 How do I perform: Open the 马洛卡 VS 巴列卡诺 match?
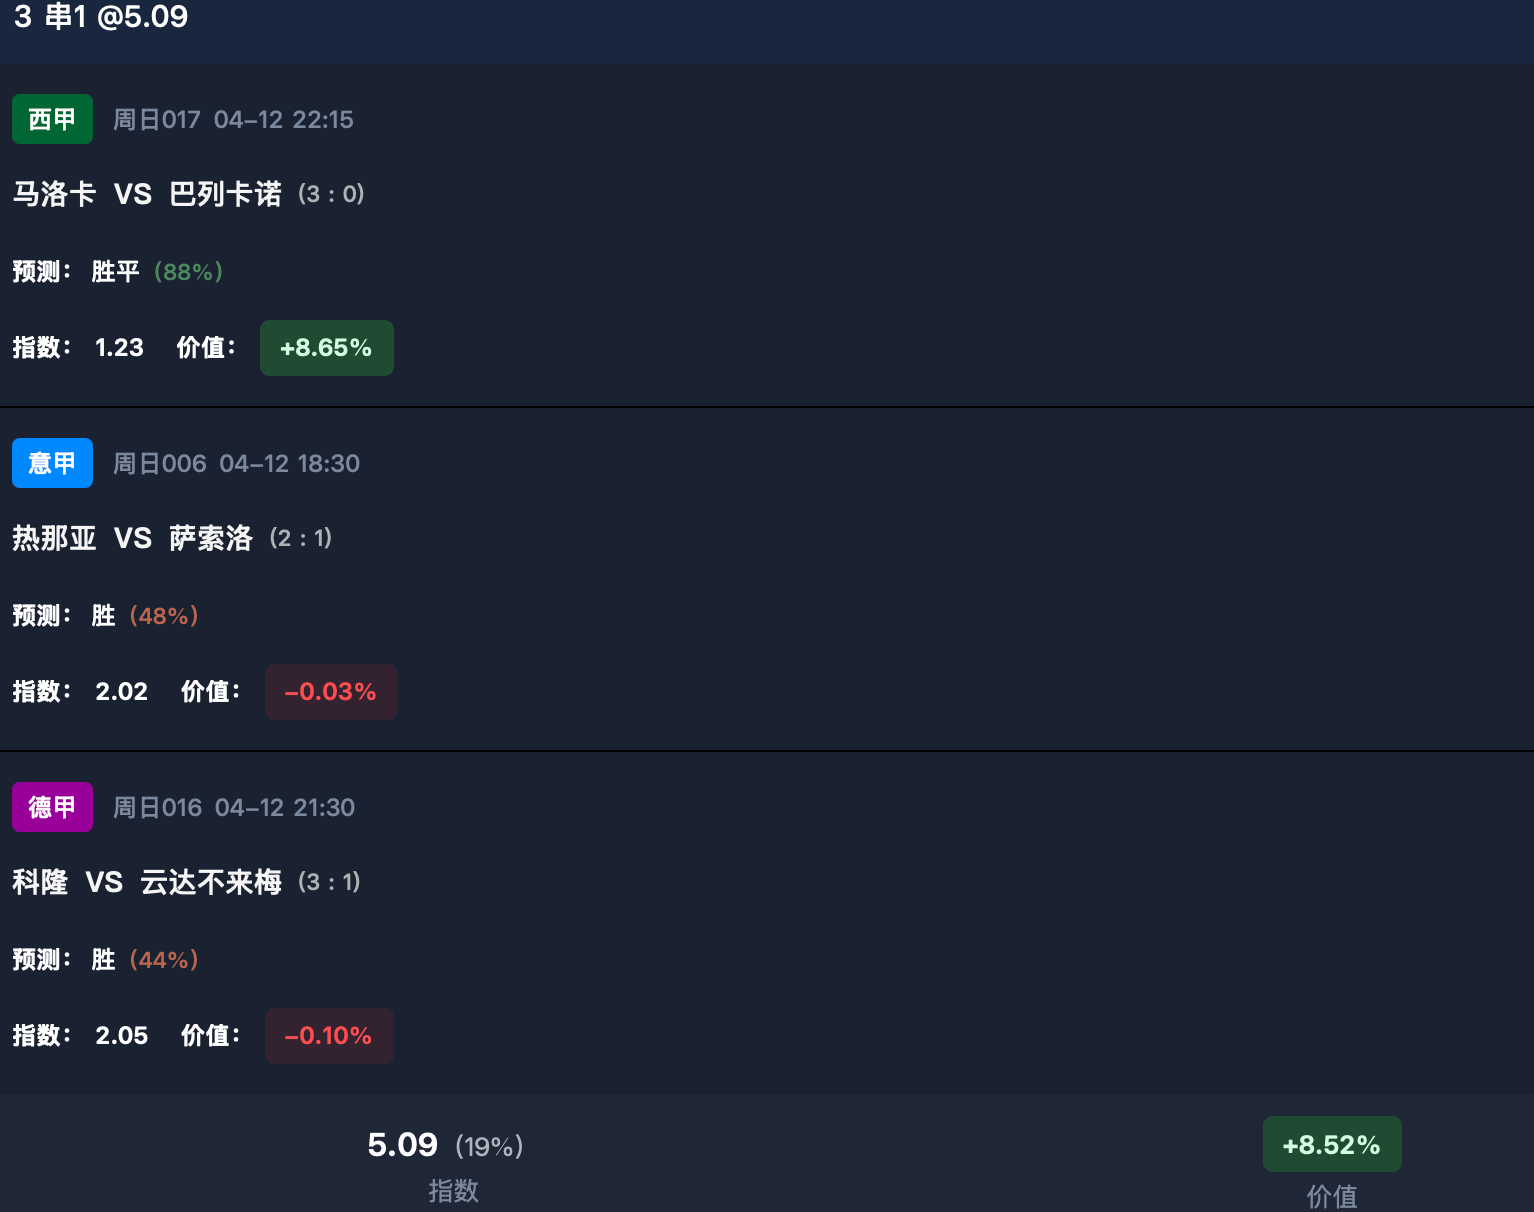click(x=147, y=194)
